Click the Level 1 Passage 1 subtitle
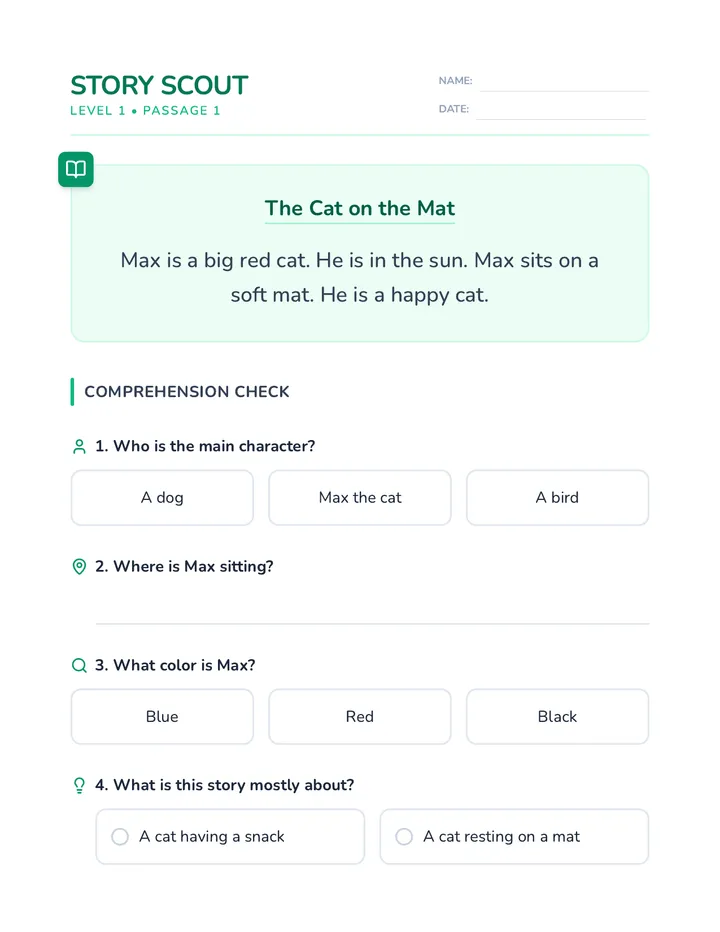 click(x=145, y=111)
